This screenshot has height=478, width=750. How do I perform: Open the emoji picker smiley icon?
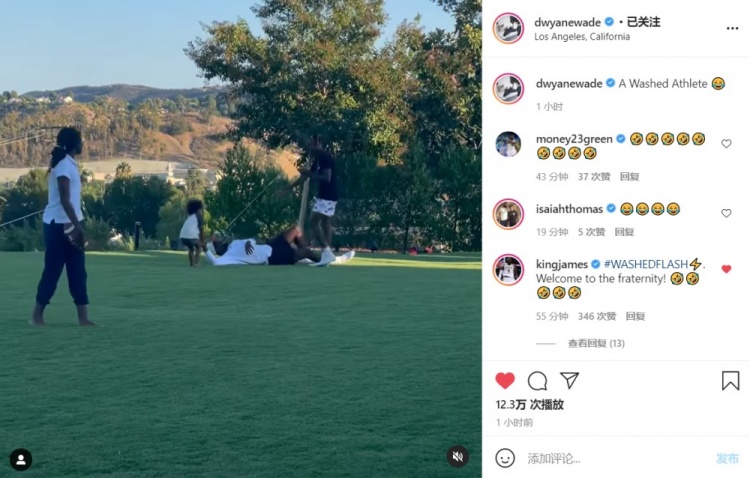pyautogui.click(x=505, y=458)
